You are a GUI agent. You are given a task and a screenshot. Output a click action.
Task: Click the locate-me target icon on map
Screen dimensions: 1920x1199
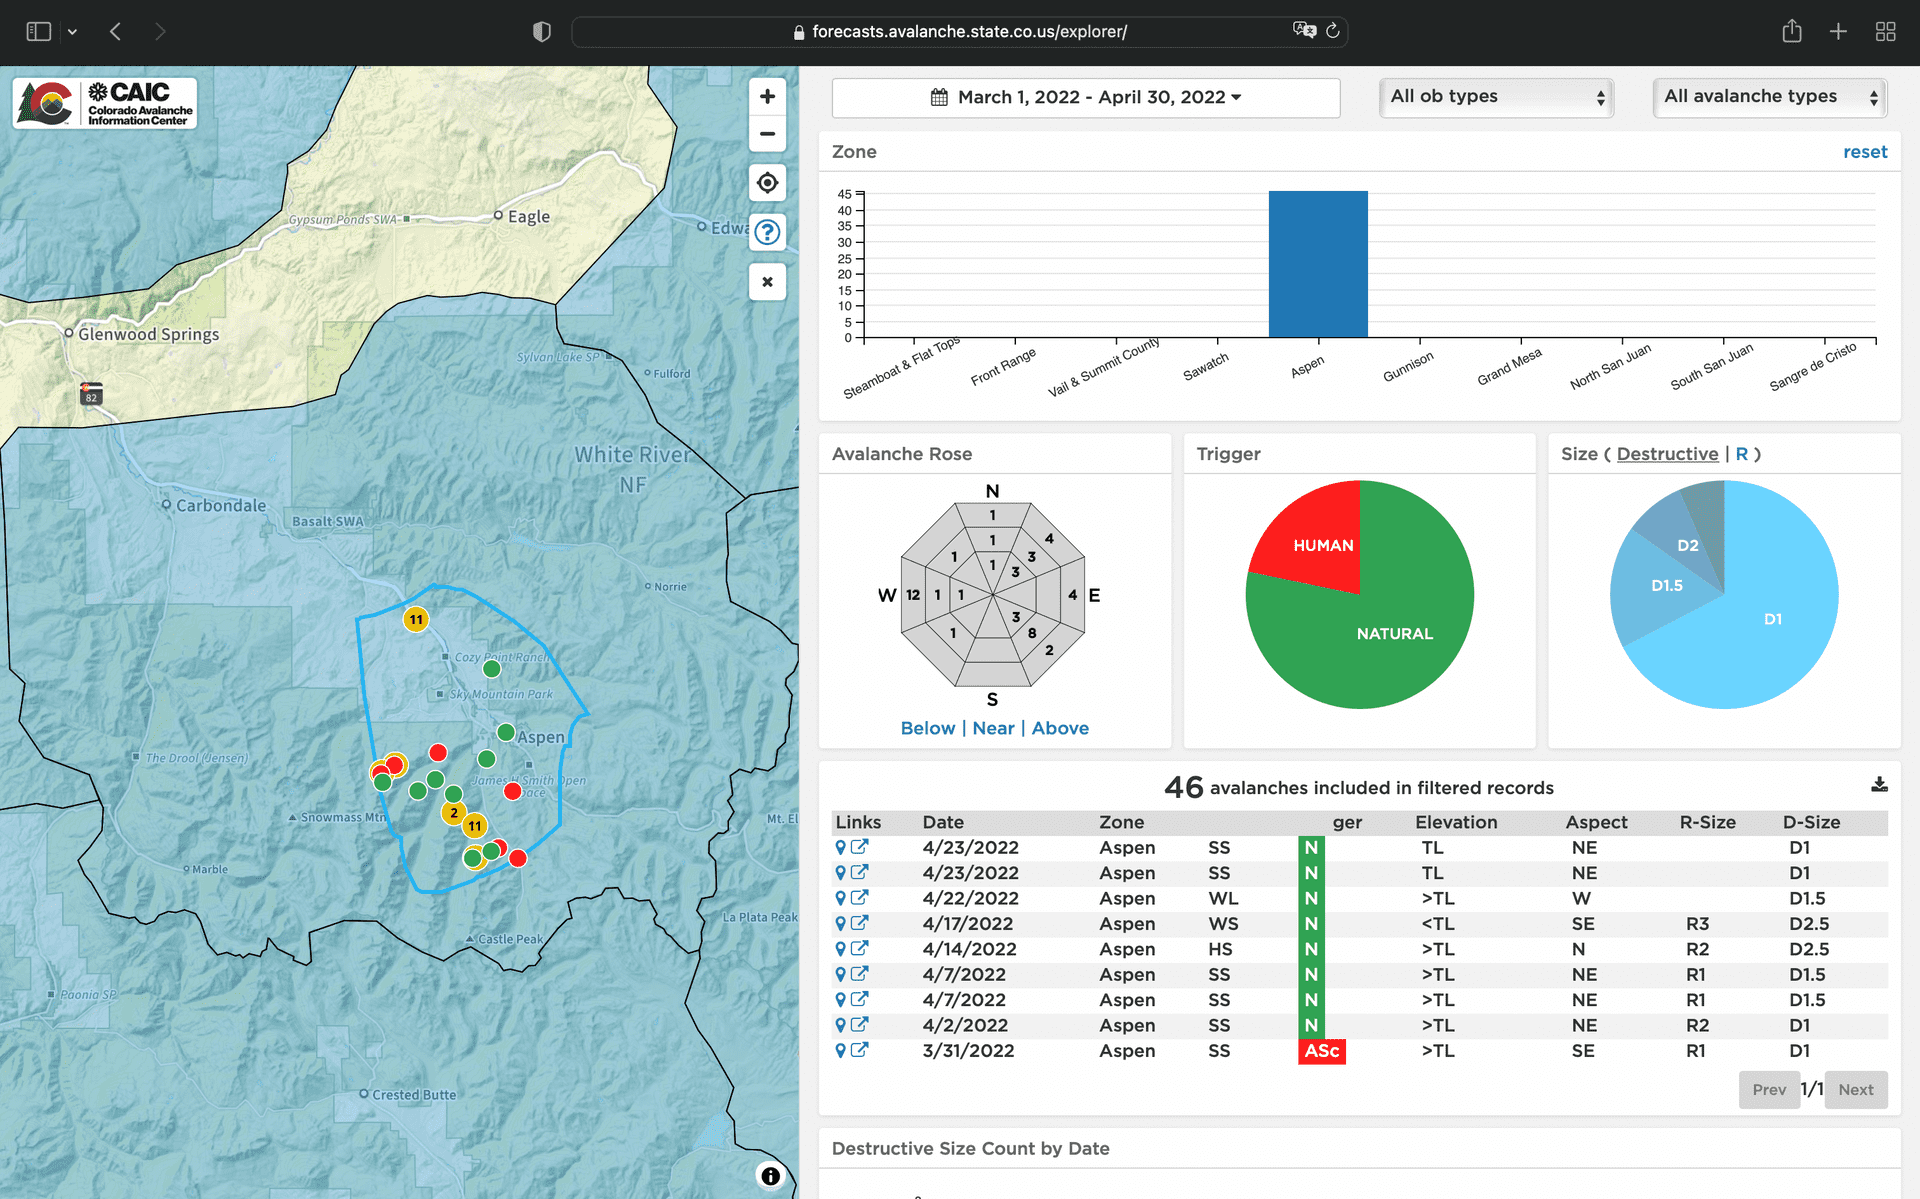point(767,183)
